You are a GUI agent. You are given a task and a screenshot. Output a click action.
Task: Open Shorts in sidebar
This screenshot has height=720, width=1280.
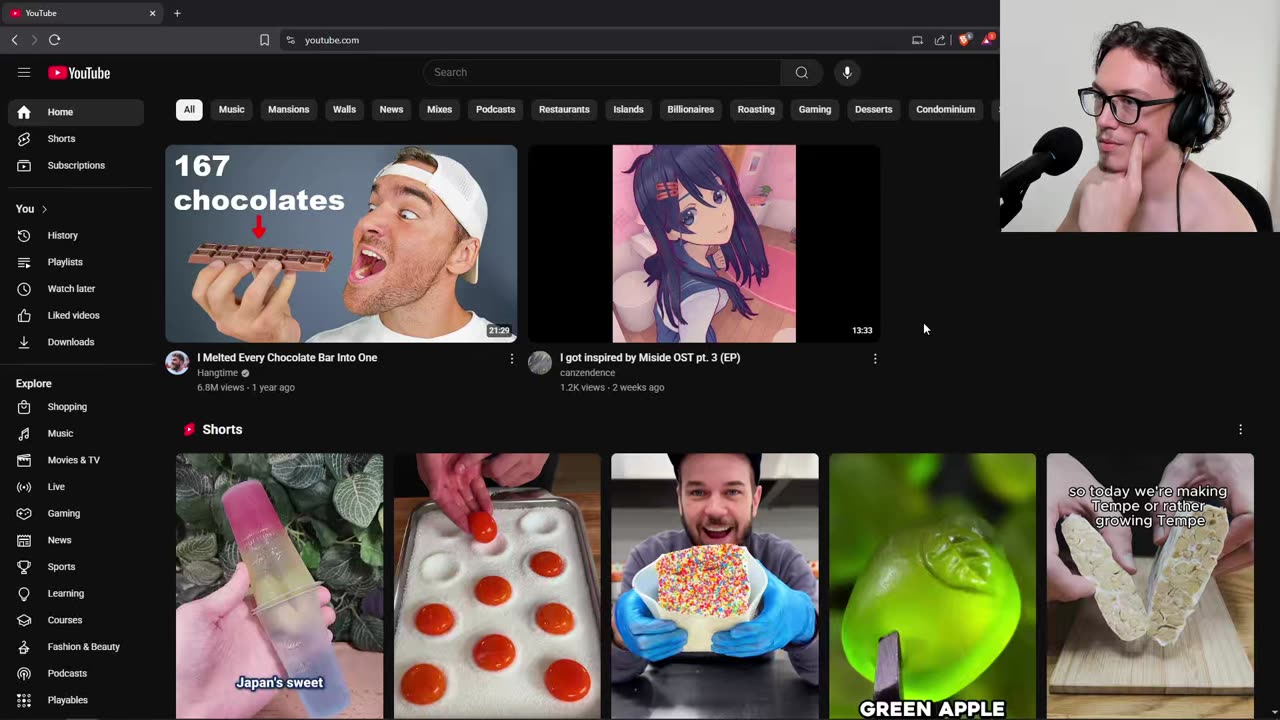tap(76, 139)
